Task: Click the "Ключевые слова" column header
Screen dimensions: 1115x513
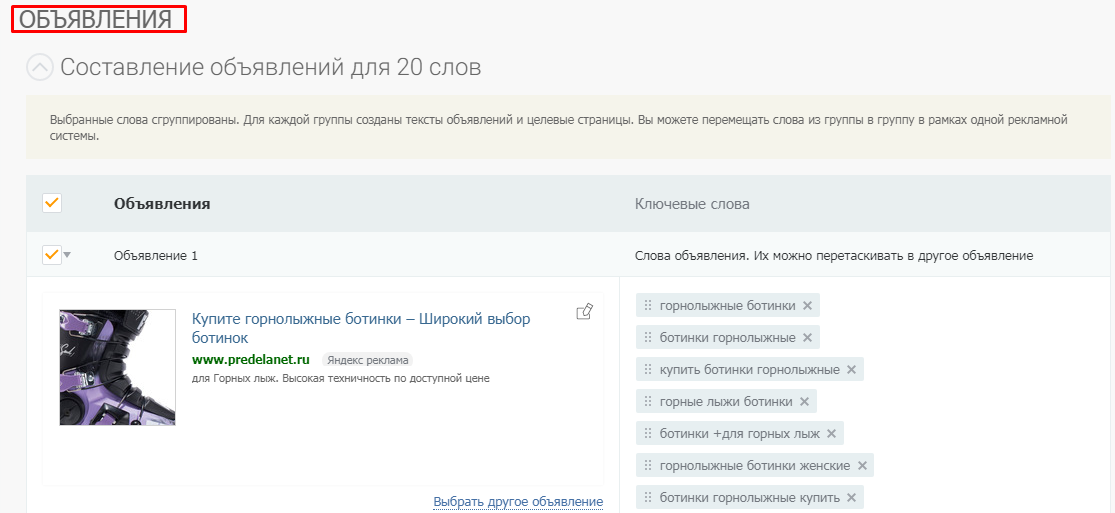Action: (x=692, y=204)
